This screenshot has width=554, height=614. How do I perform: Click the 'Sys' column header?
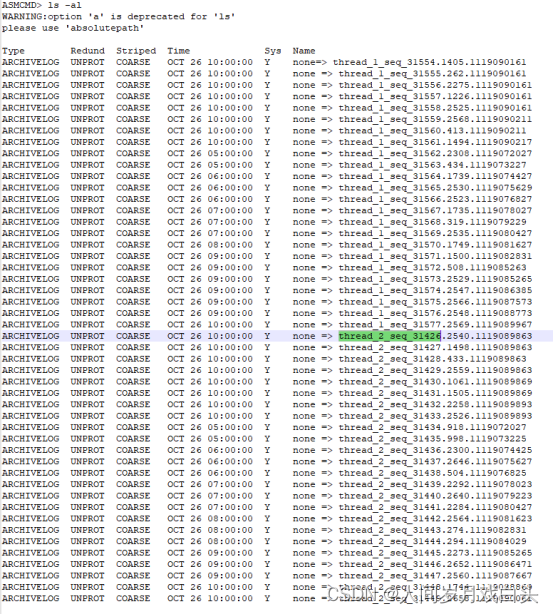coord(273,51)
